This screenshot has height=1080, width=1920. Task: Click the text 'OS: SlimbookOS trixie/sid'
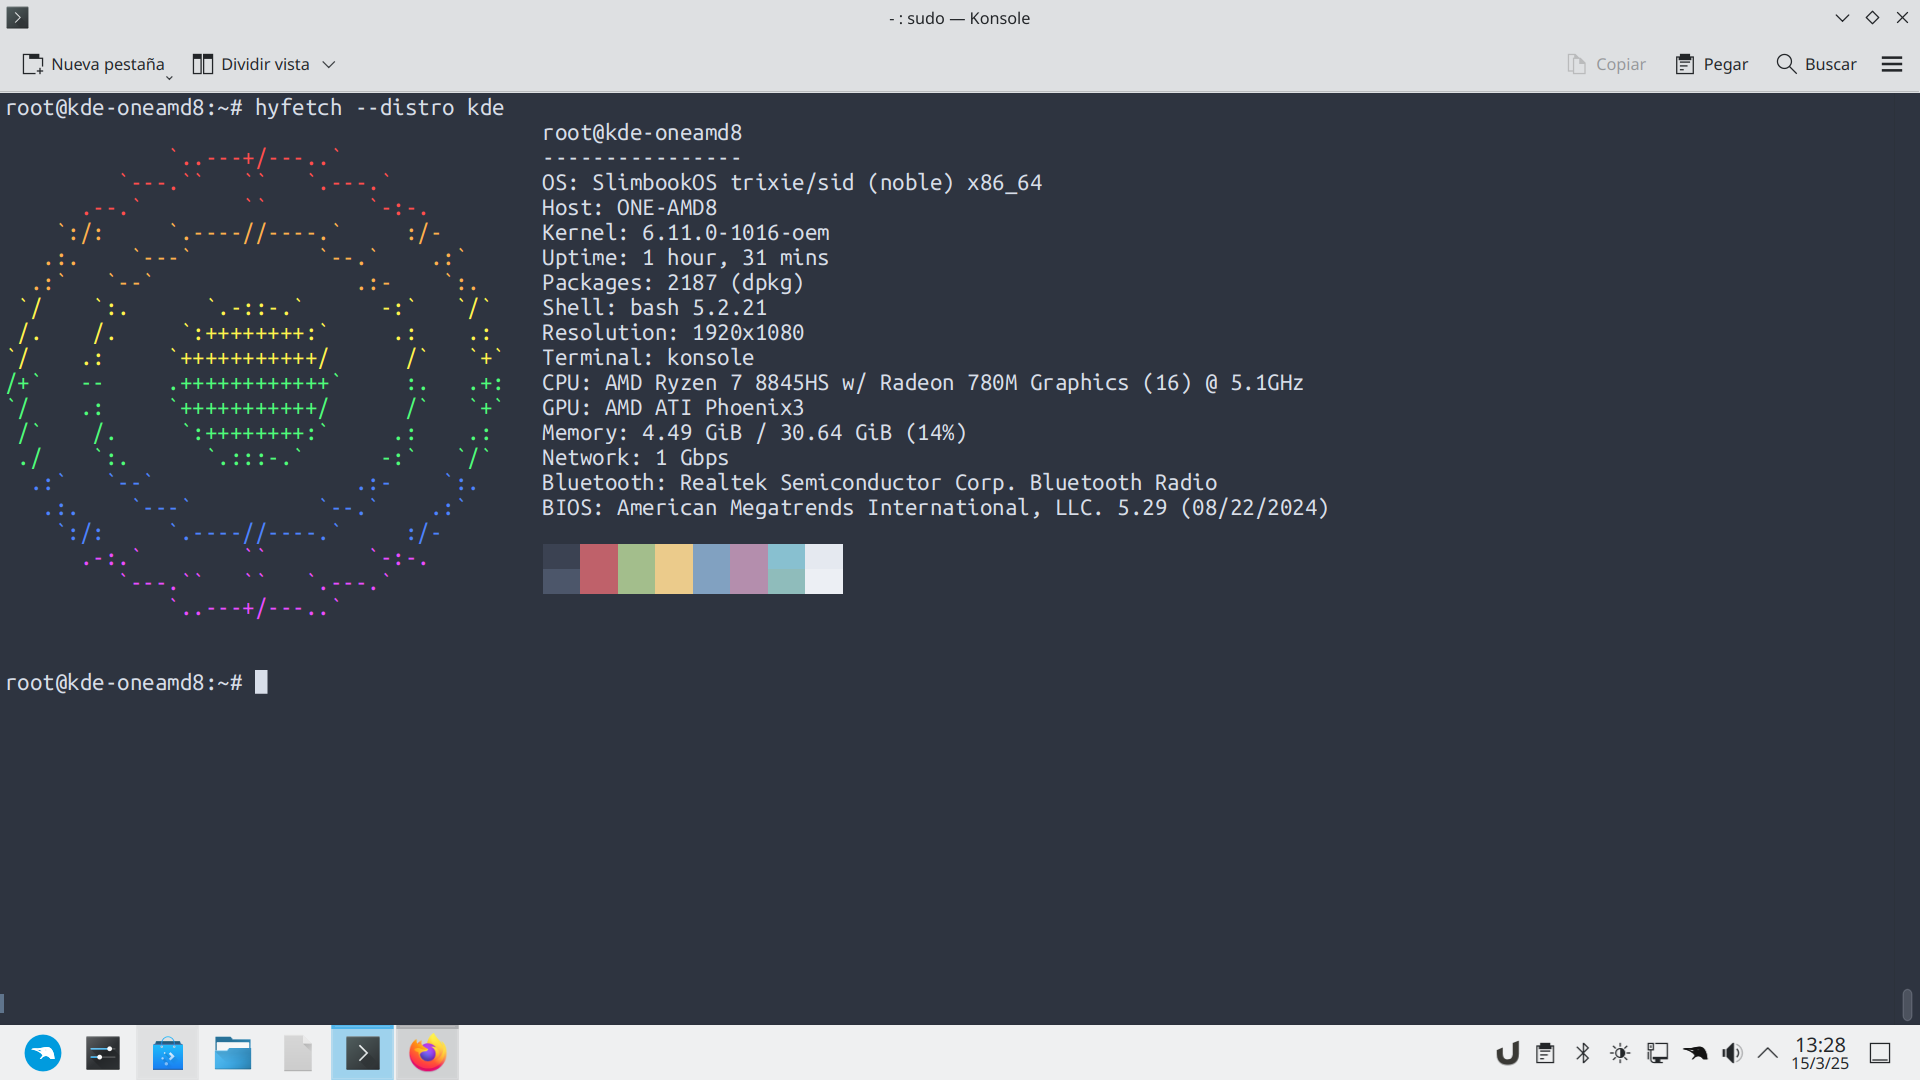coord(698,183)
